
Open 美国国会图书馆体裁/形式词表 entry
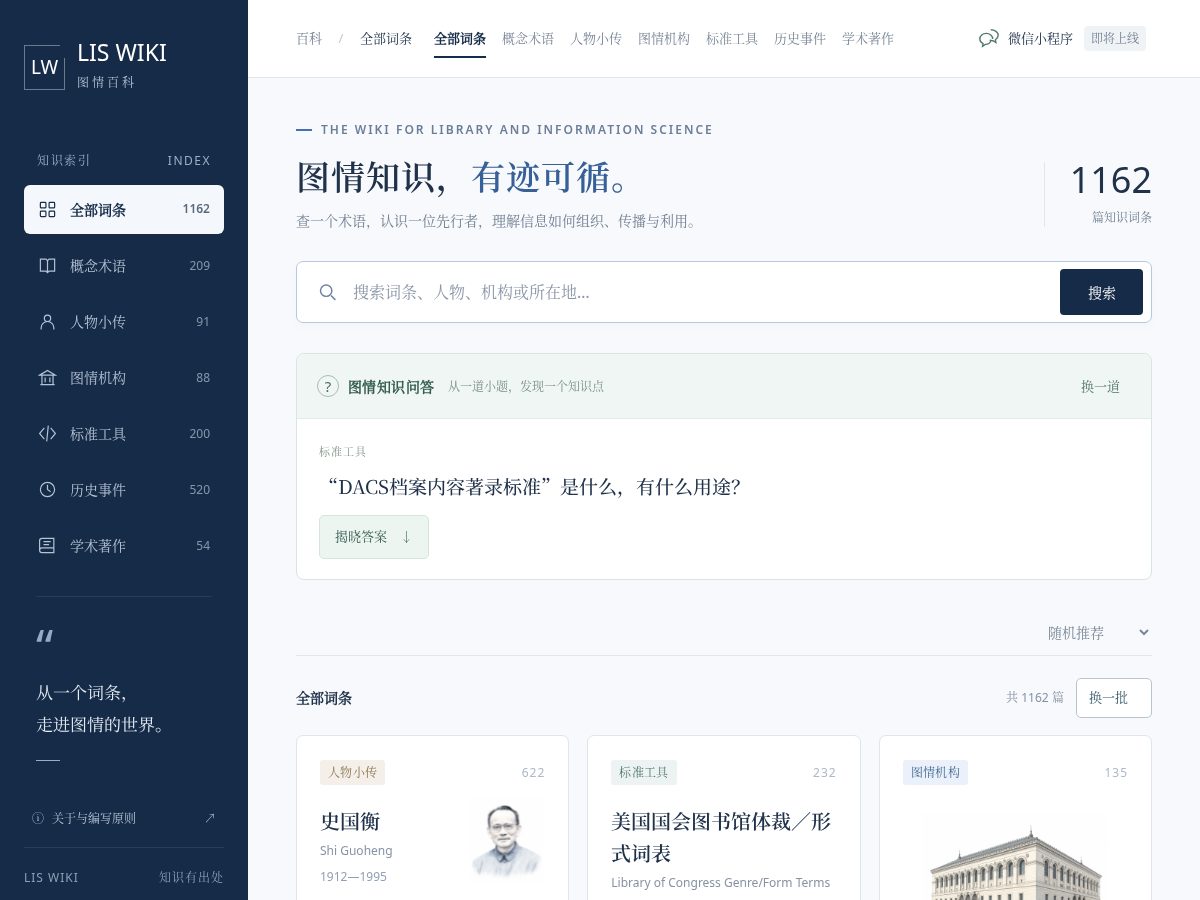coord(721,837)
